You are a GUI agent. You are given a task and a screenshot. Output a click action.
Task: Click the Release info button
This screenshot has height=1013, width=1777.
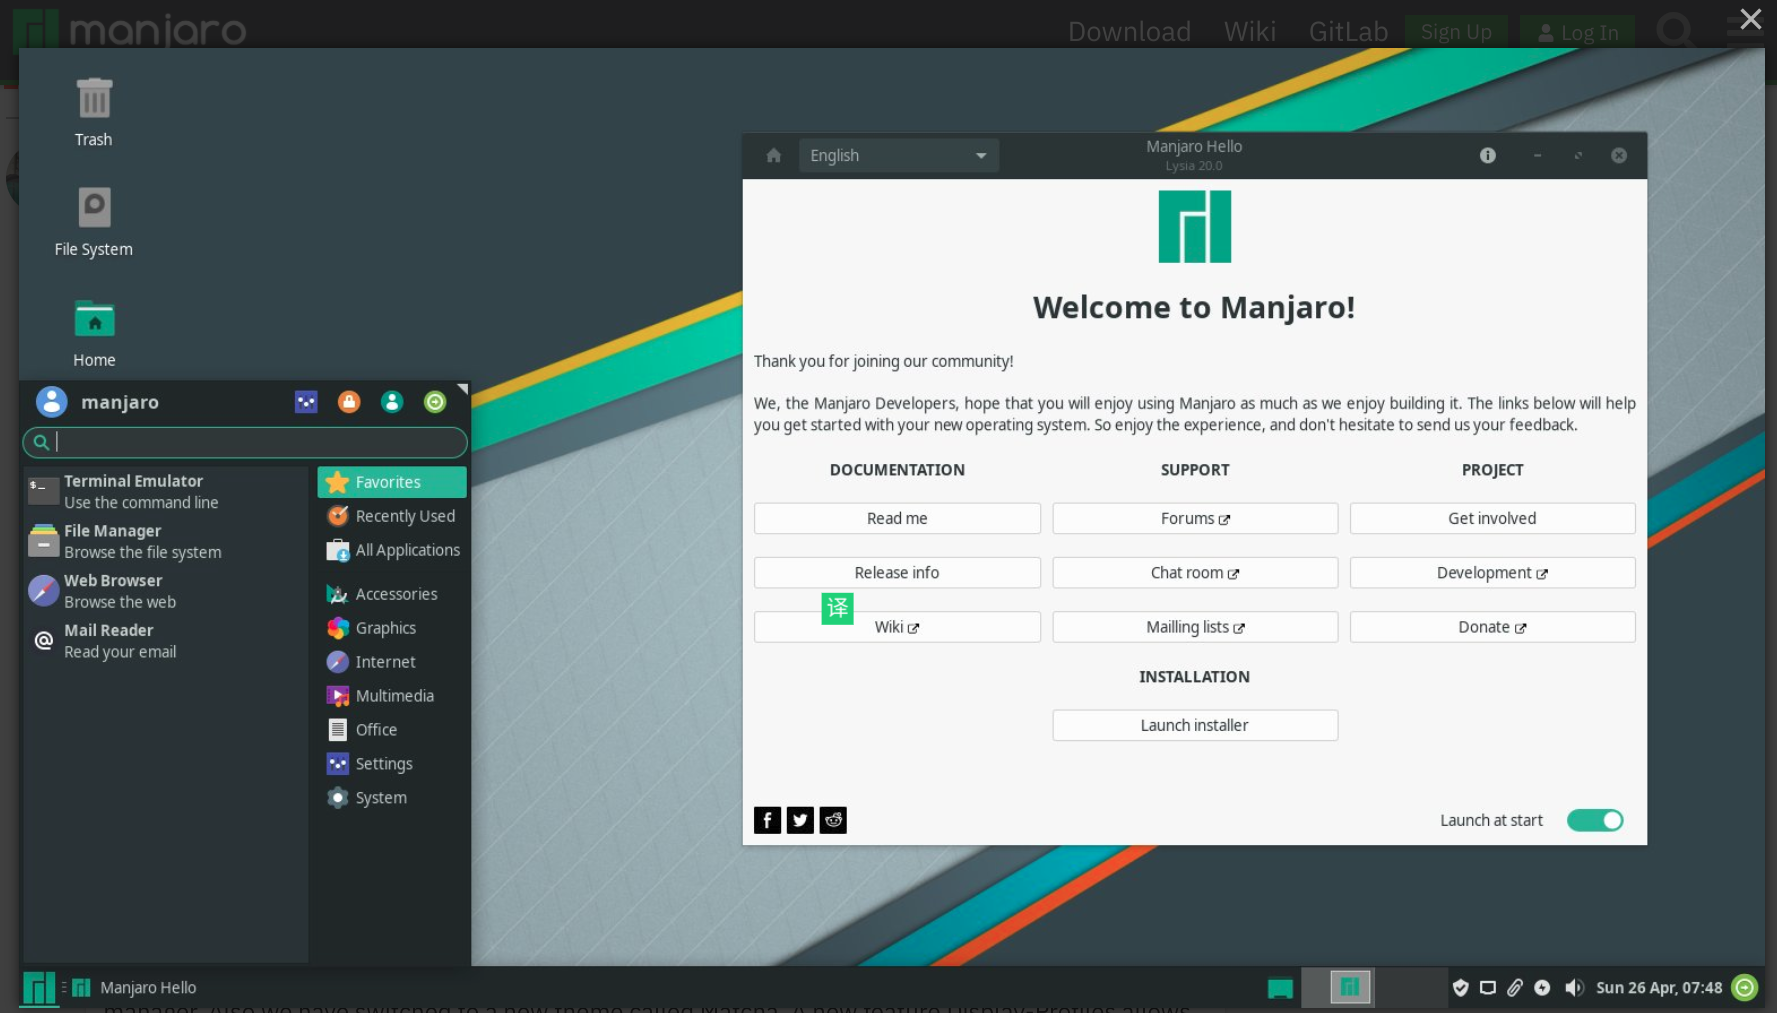897,573
